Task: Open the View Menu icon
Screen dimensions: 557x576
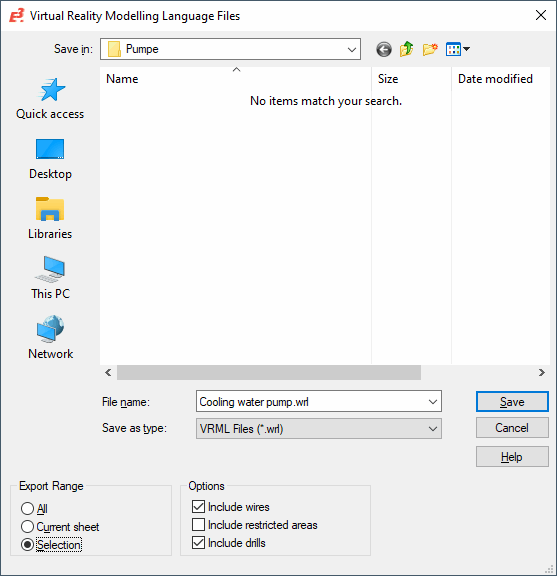Action: tap(457, 49)
